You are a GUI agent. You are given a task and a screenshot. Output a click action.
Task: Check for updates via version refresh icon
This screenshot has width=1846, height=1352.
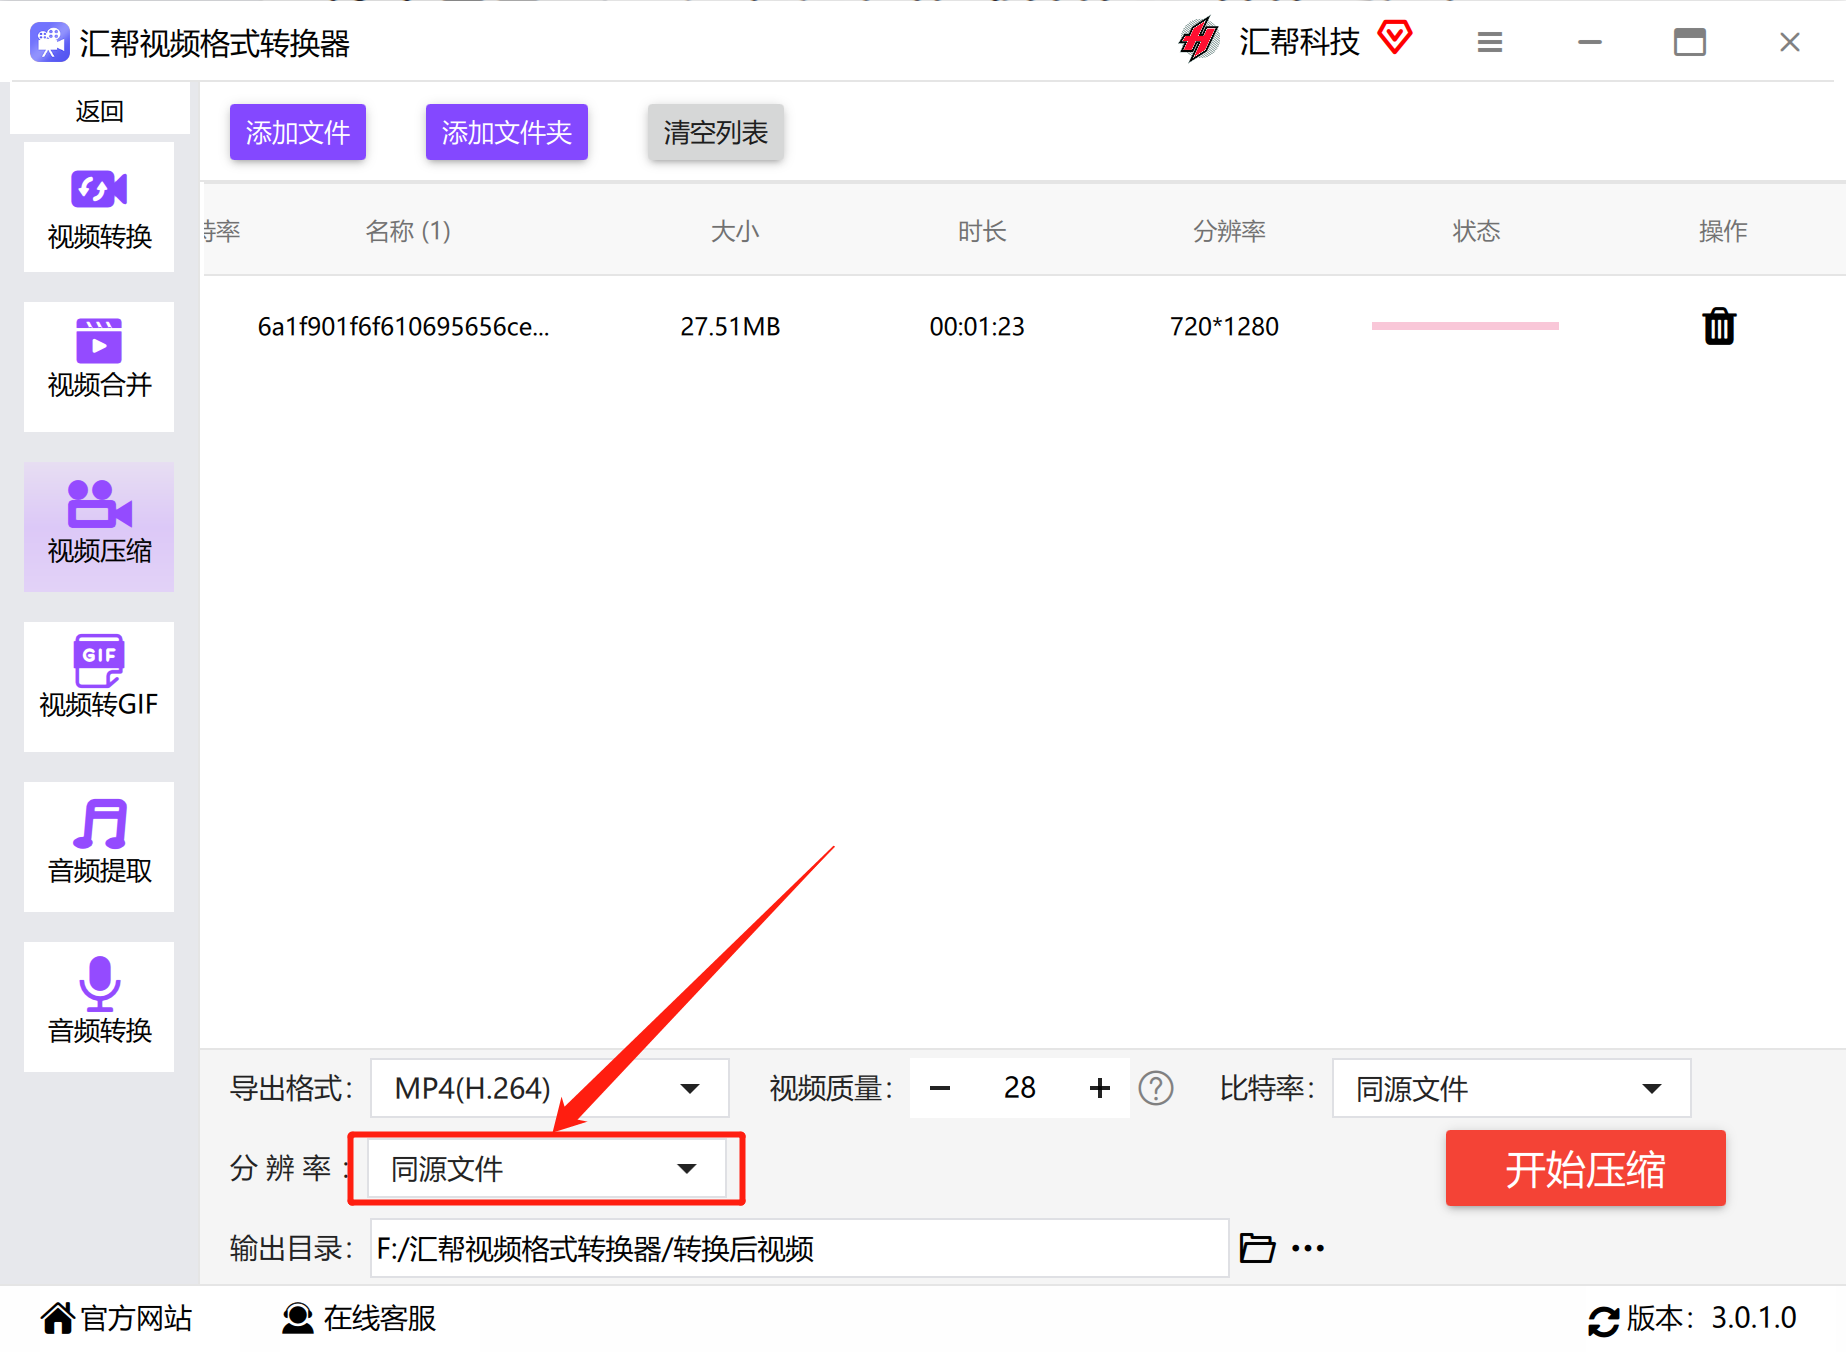pos(1604,1320)
